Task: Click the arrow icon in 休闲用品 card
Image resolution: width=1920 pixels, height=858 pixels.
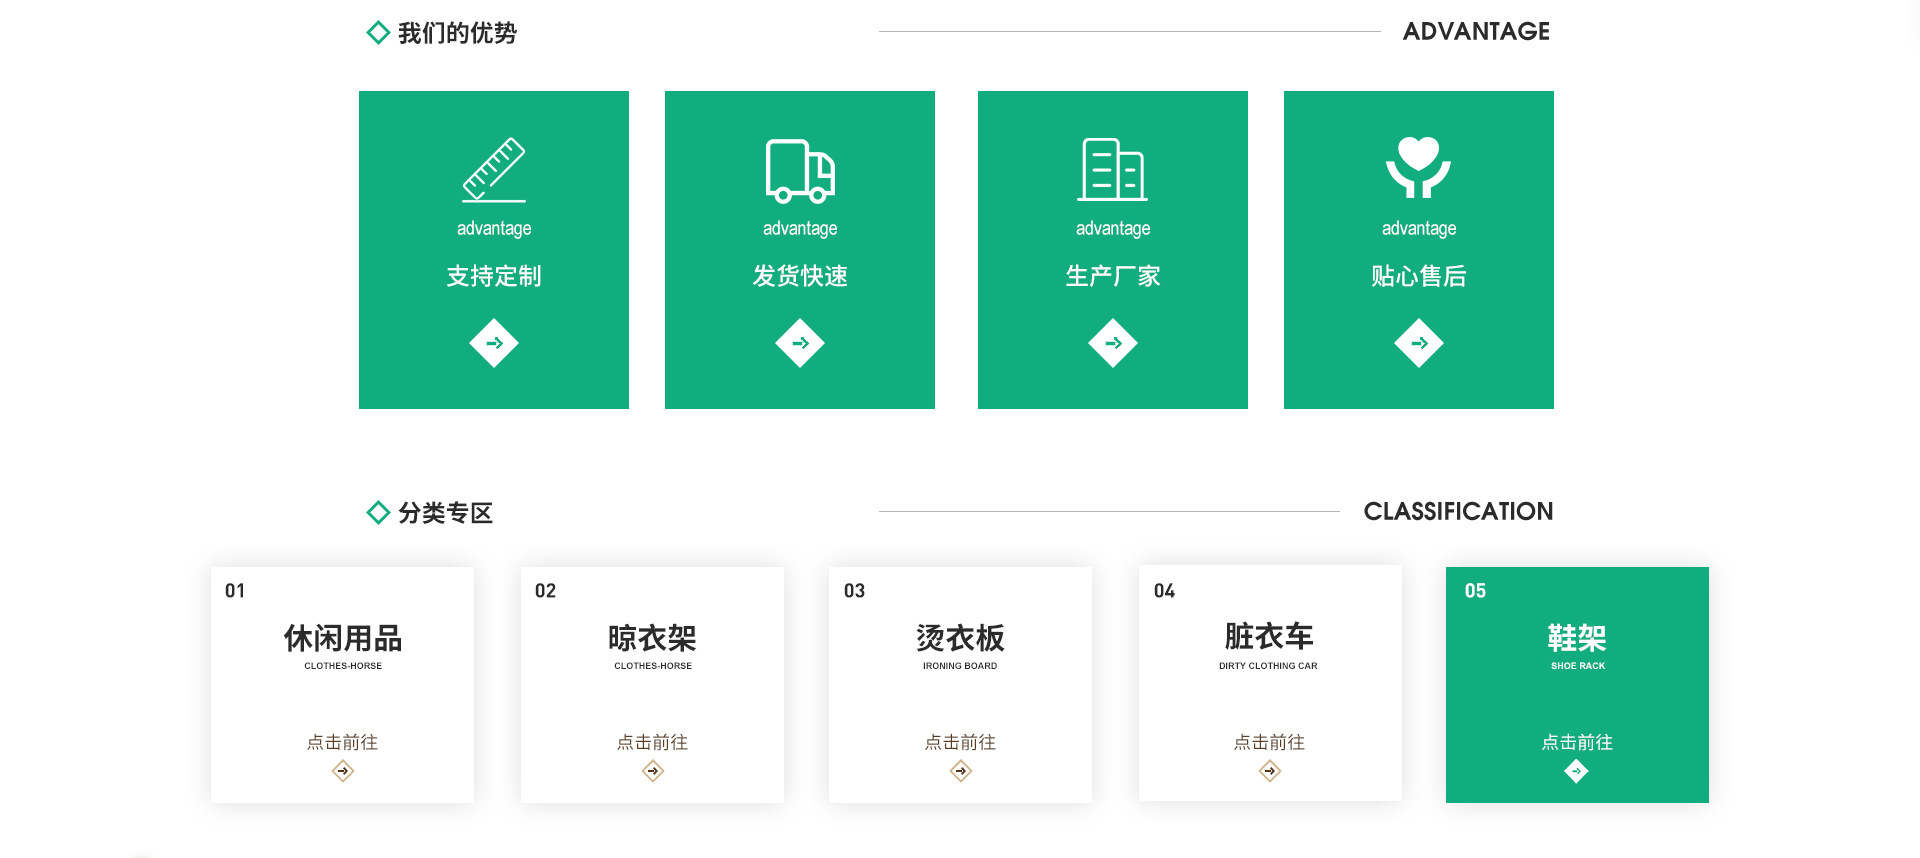Action: click(343, 771)
